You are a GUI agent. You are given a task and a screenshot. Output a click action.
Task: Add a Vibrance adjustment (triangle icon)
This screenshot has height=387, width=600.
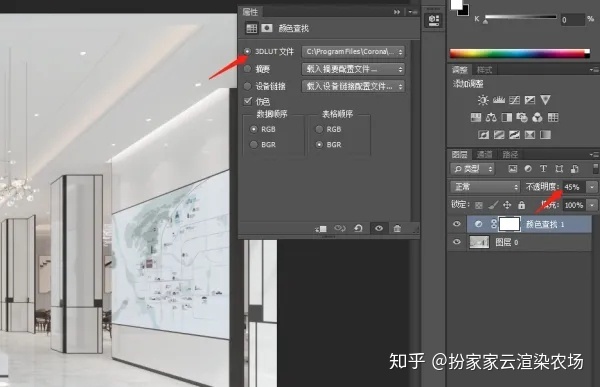click(x=545, y=100)
